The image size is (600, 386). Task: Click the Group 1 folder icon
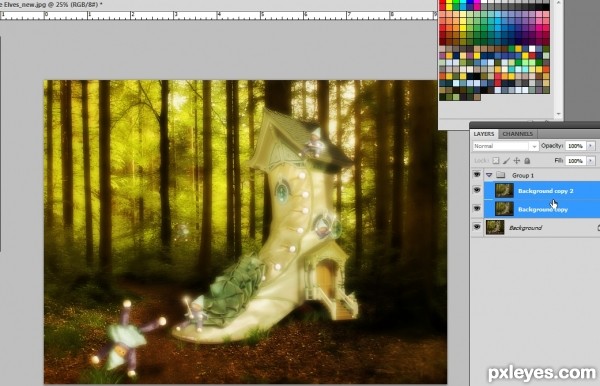(501, 175)
